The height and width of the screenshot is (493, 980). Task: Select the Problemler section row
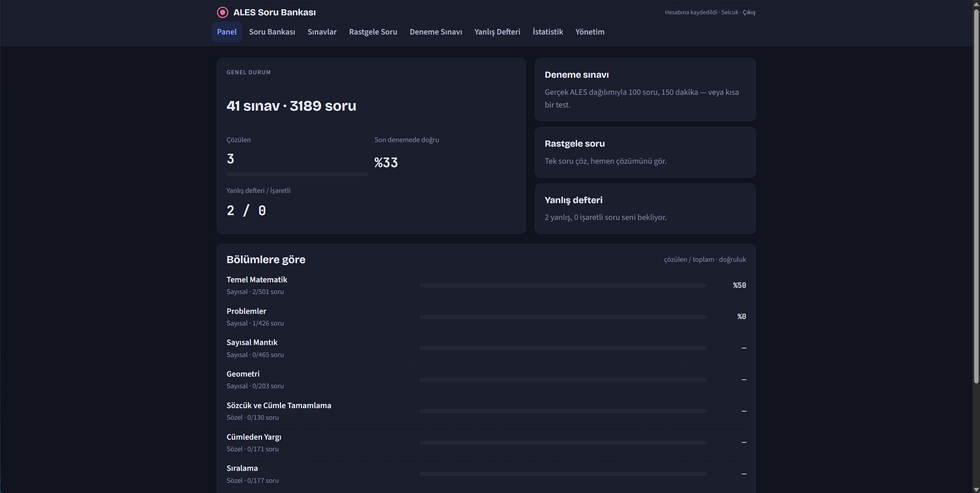486,317
